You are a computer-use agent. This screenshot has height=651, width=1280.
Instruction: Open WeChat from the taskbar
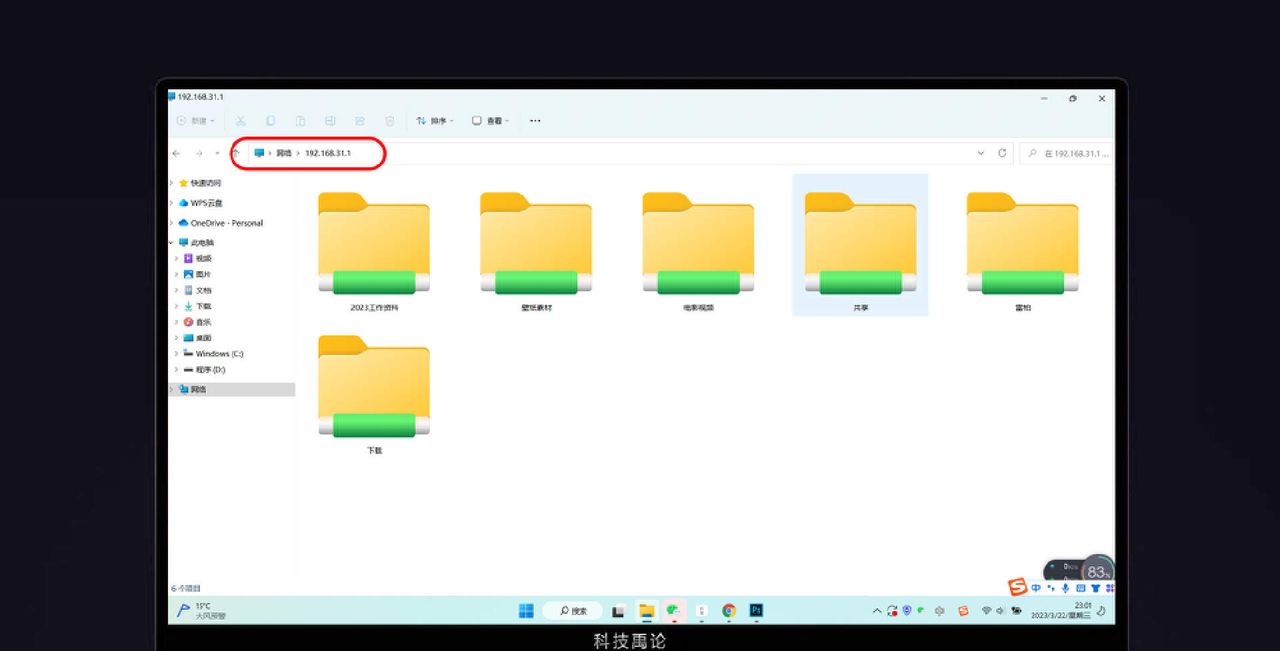674,610
